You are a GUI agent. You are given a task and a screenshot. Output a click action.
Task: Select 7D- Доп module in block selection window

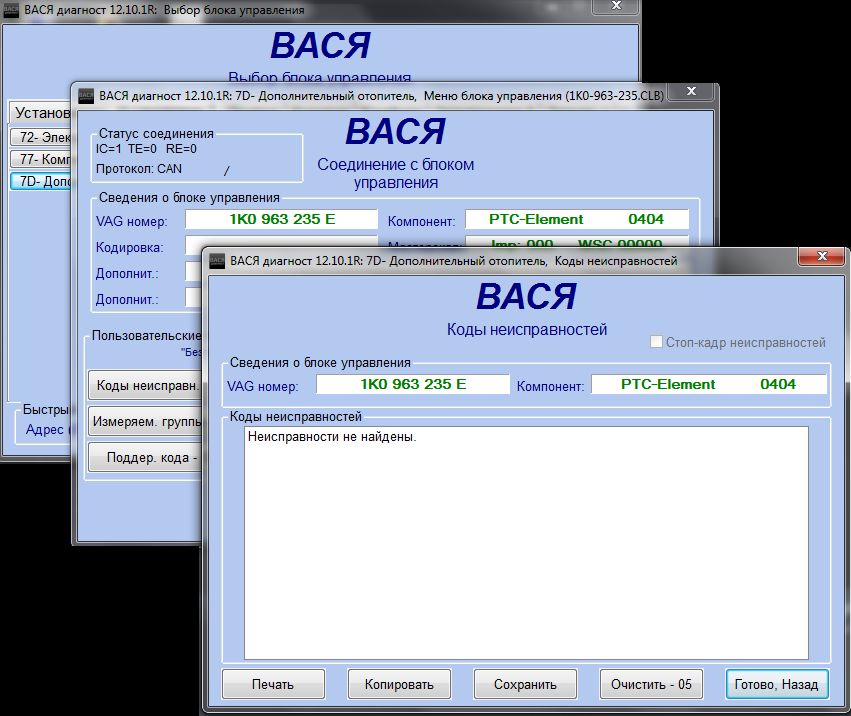point(41,181)
